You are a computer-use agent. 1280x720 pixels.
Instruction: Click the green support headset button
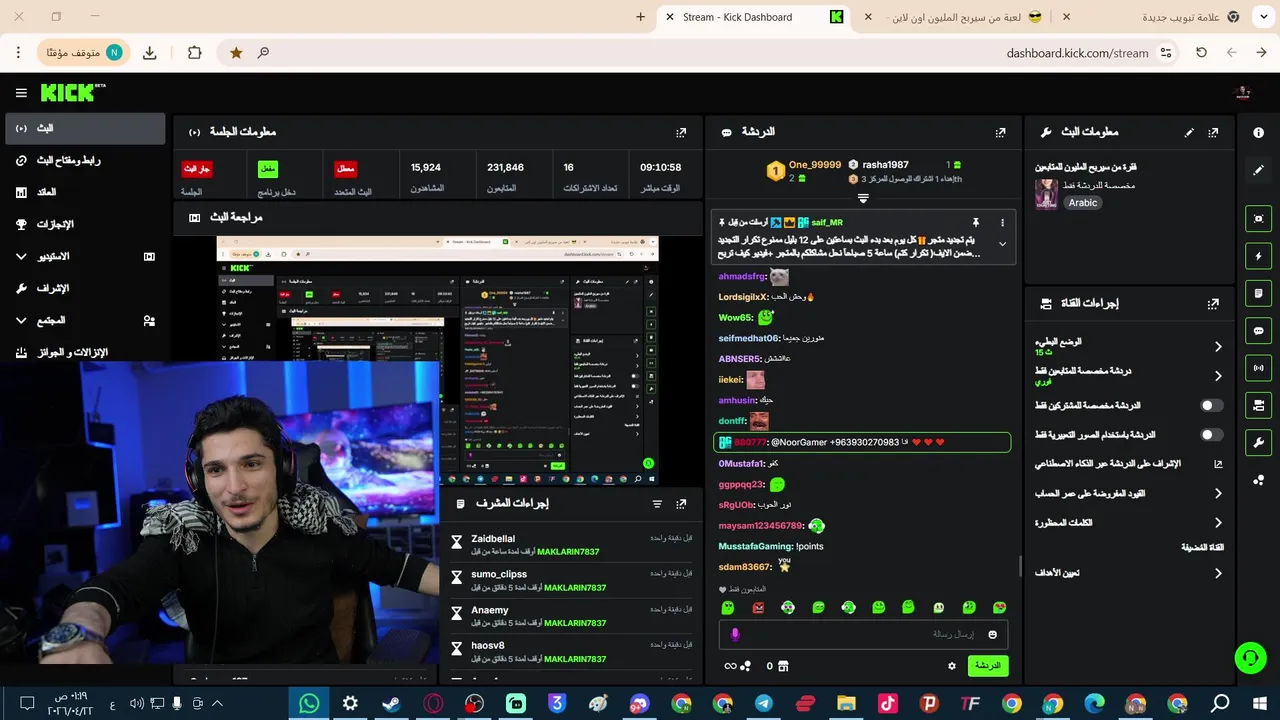pyautogui.click(x=1250, y=657)
